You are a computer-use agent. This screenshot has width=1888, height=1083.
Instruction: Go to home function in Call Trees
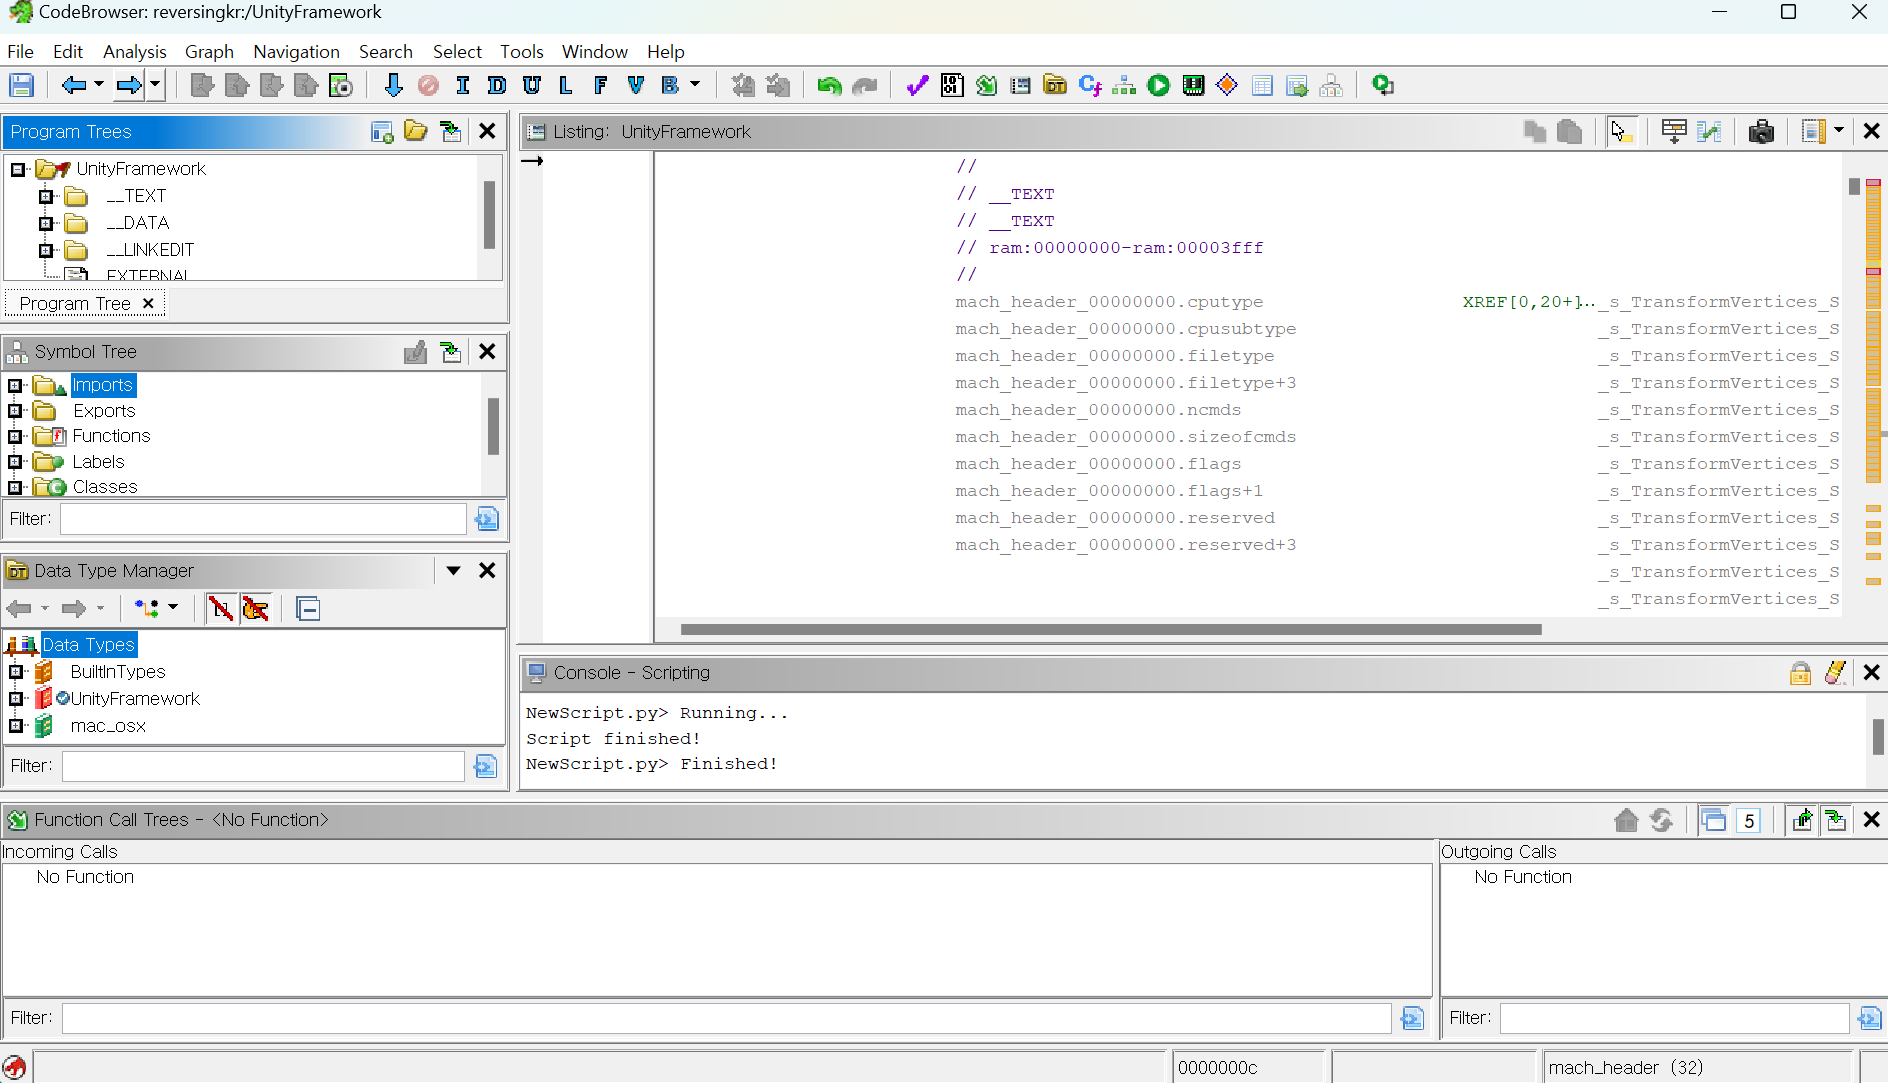1626,821
